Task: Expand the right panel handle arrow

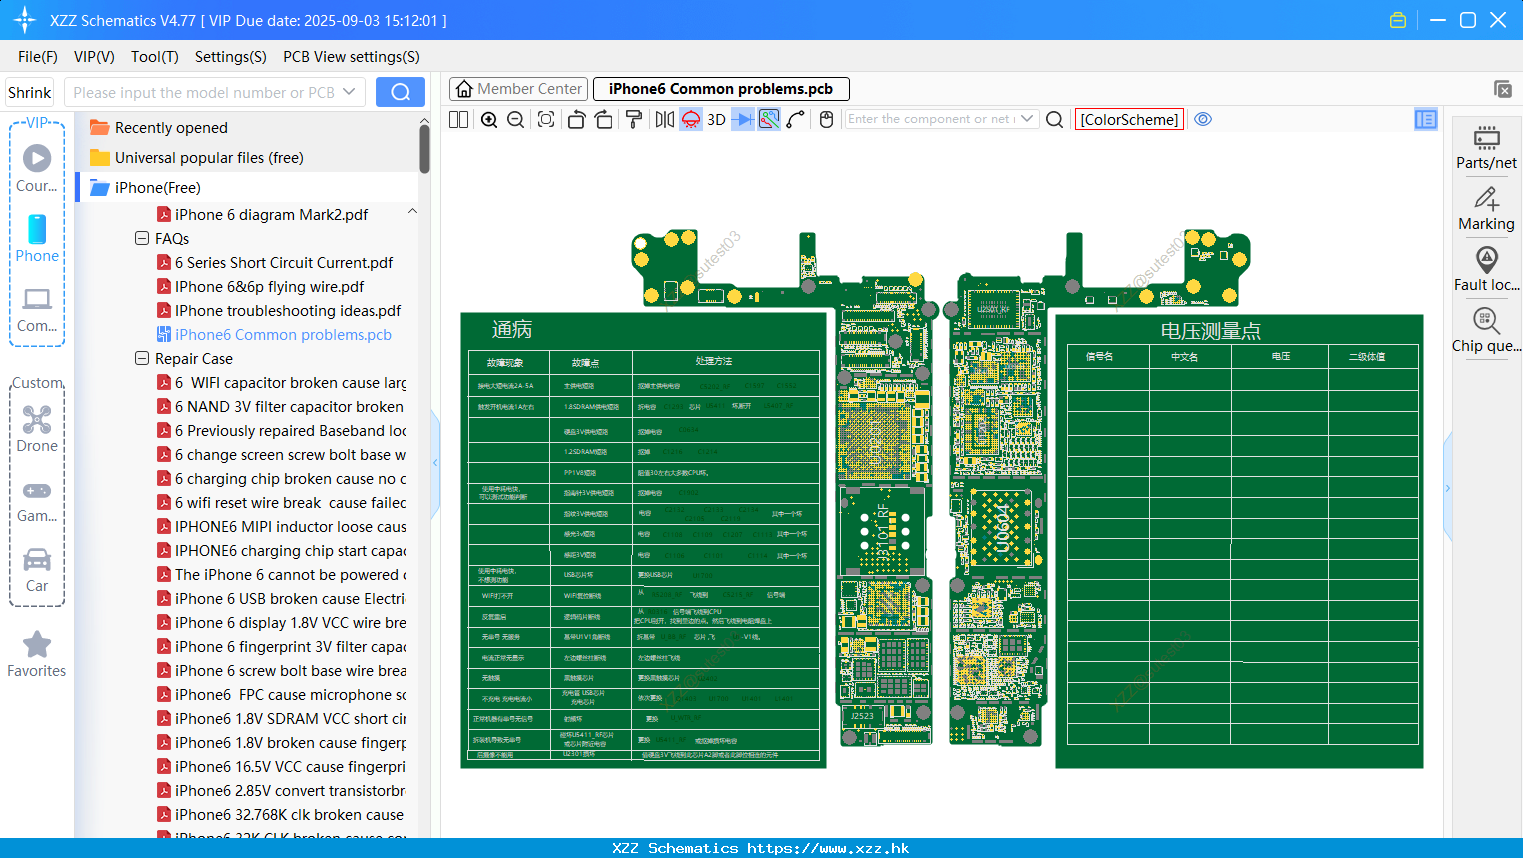Action: click(x=1447, y=487)
